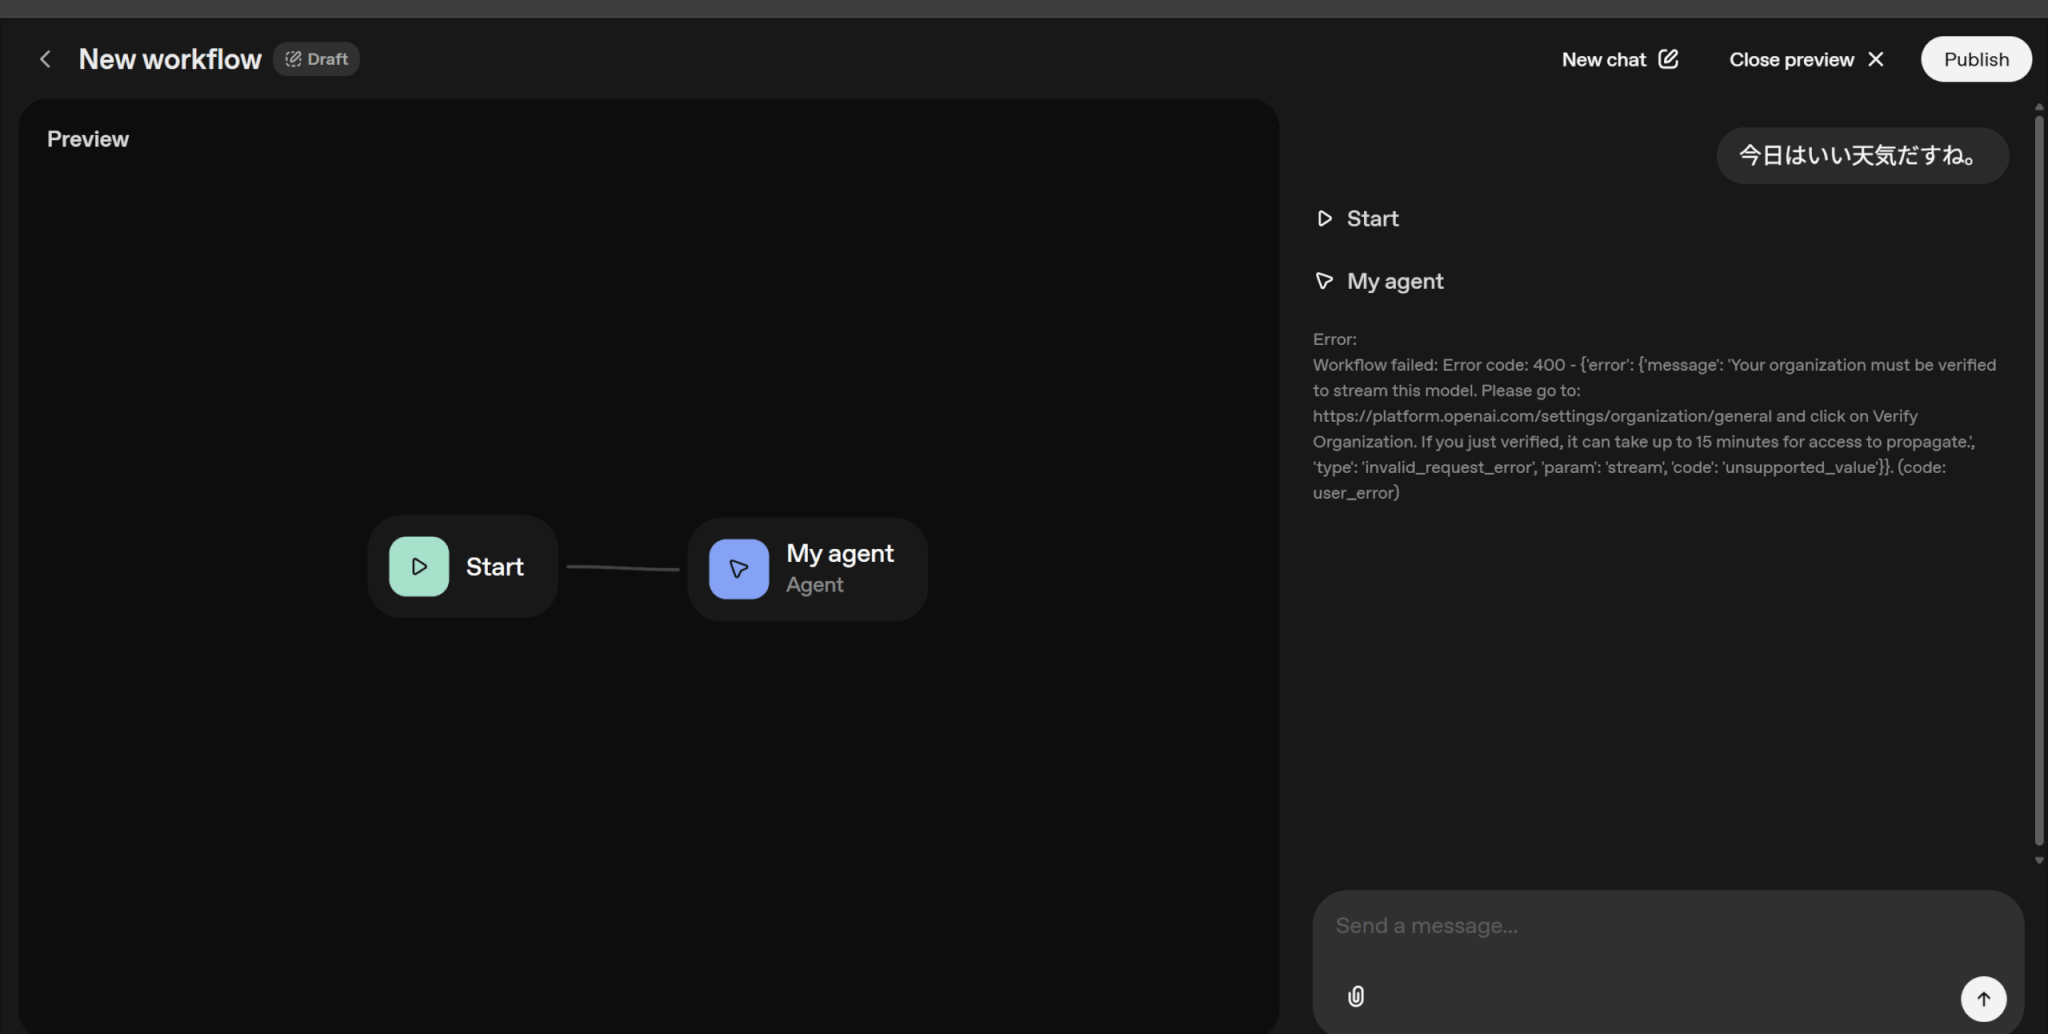Expand the My agent step in chat log
Viewport: 2048px width, 1034px height.
tap(1394, 282)
